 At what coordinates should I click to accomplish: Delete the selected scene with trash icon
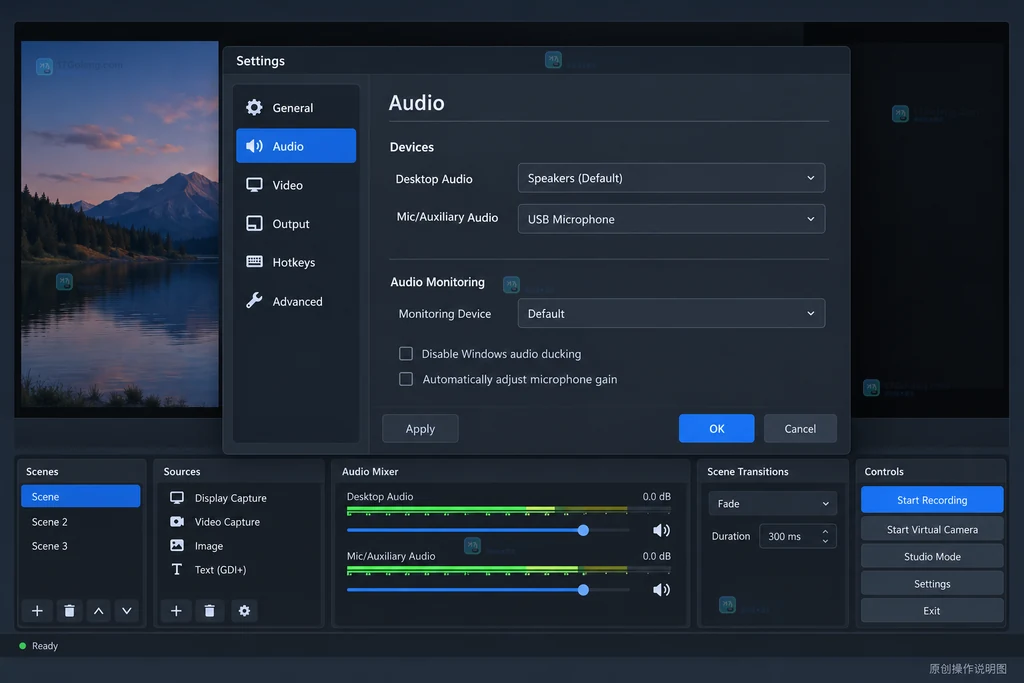pos(69,611)
